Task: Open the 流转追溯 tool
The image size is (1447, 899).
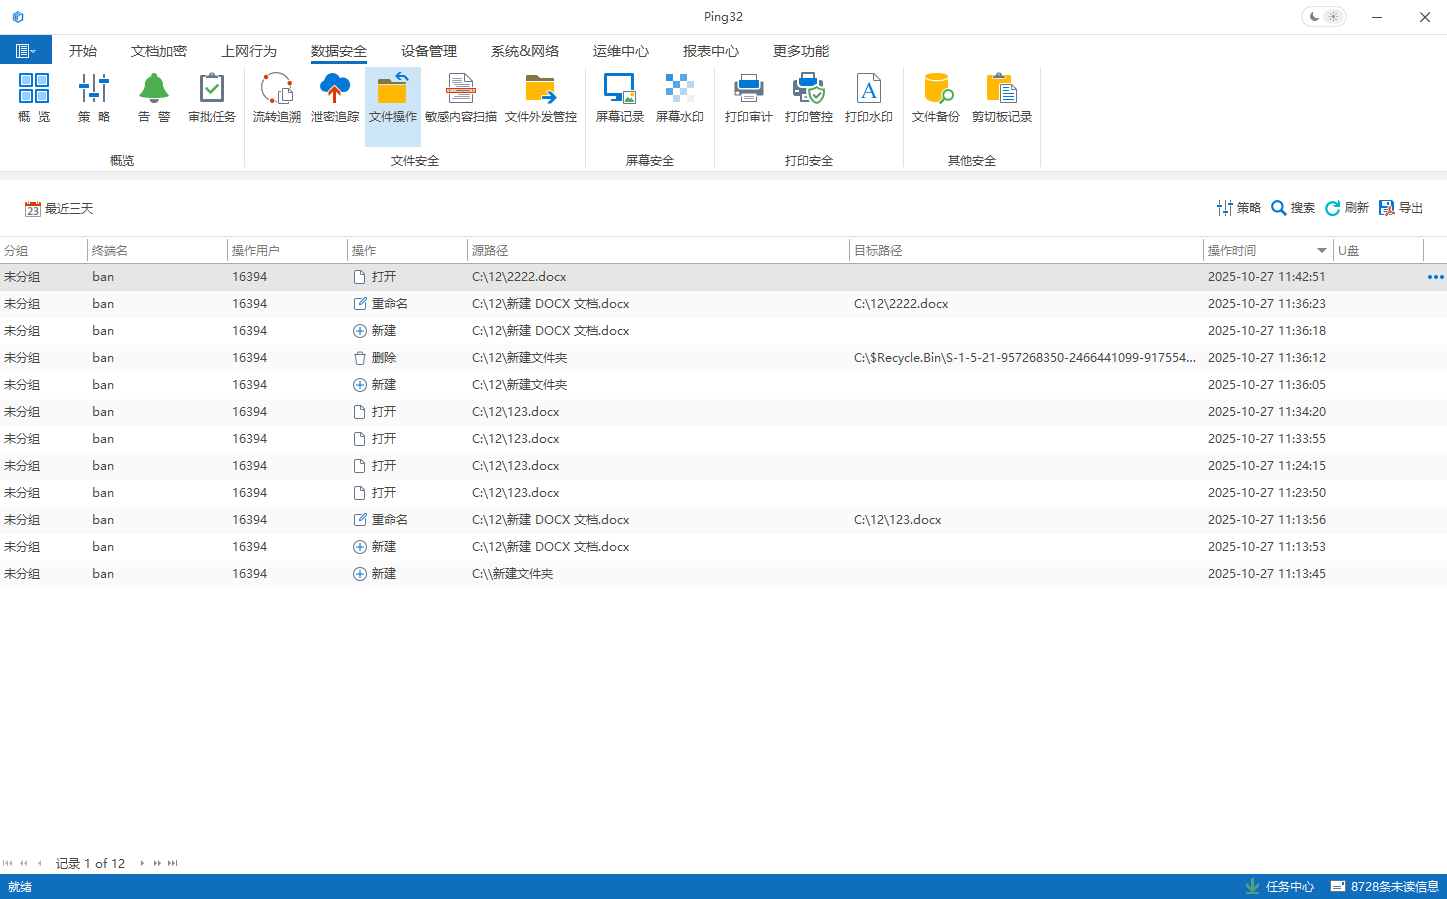Action: tap(276, 98)
